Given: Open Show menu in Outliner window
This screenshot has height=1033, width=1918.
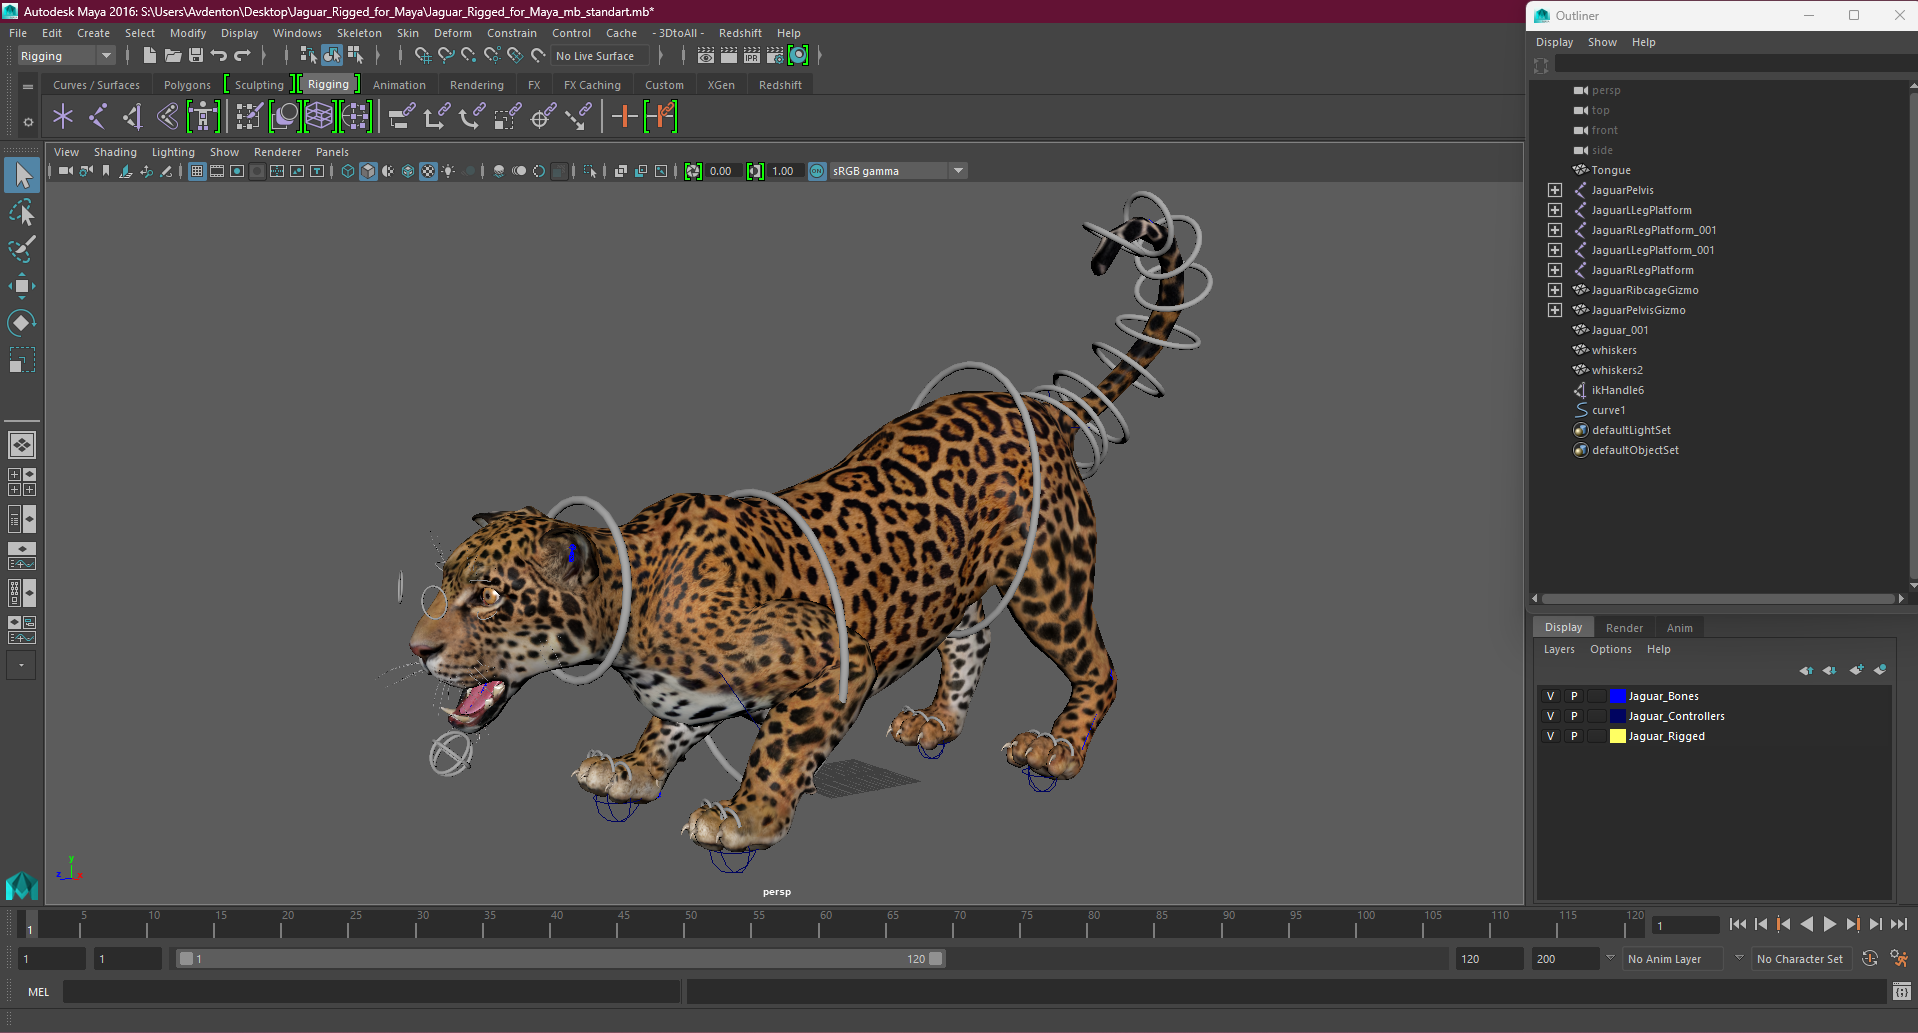Looking at the screenshot, I should tap(1602, 42).
